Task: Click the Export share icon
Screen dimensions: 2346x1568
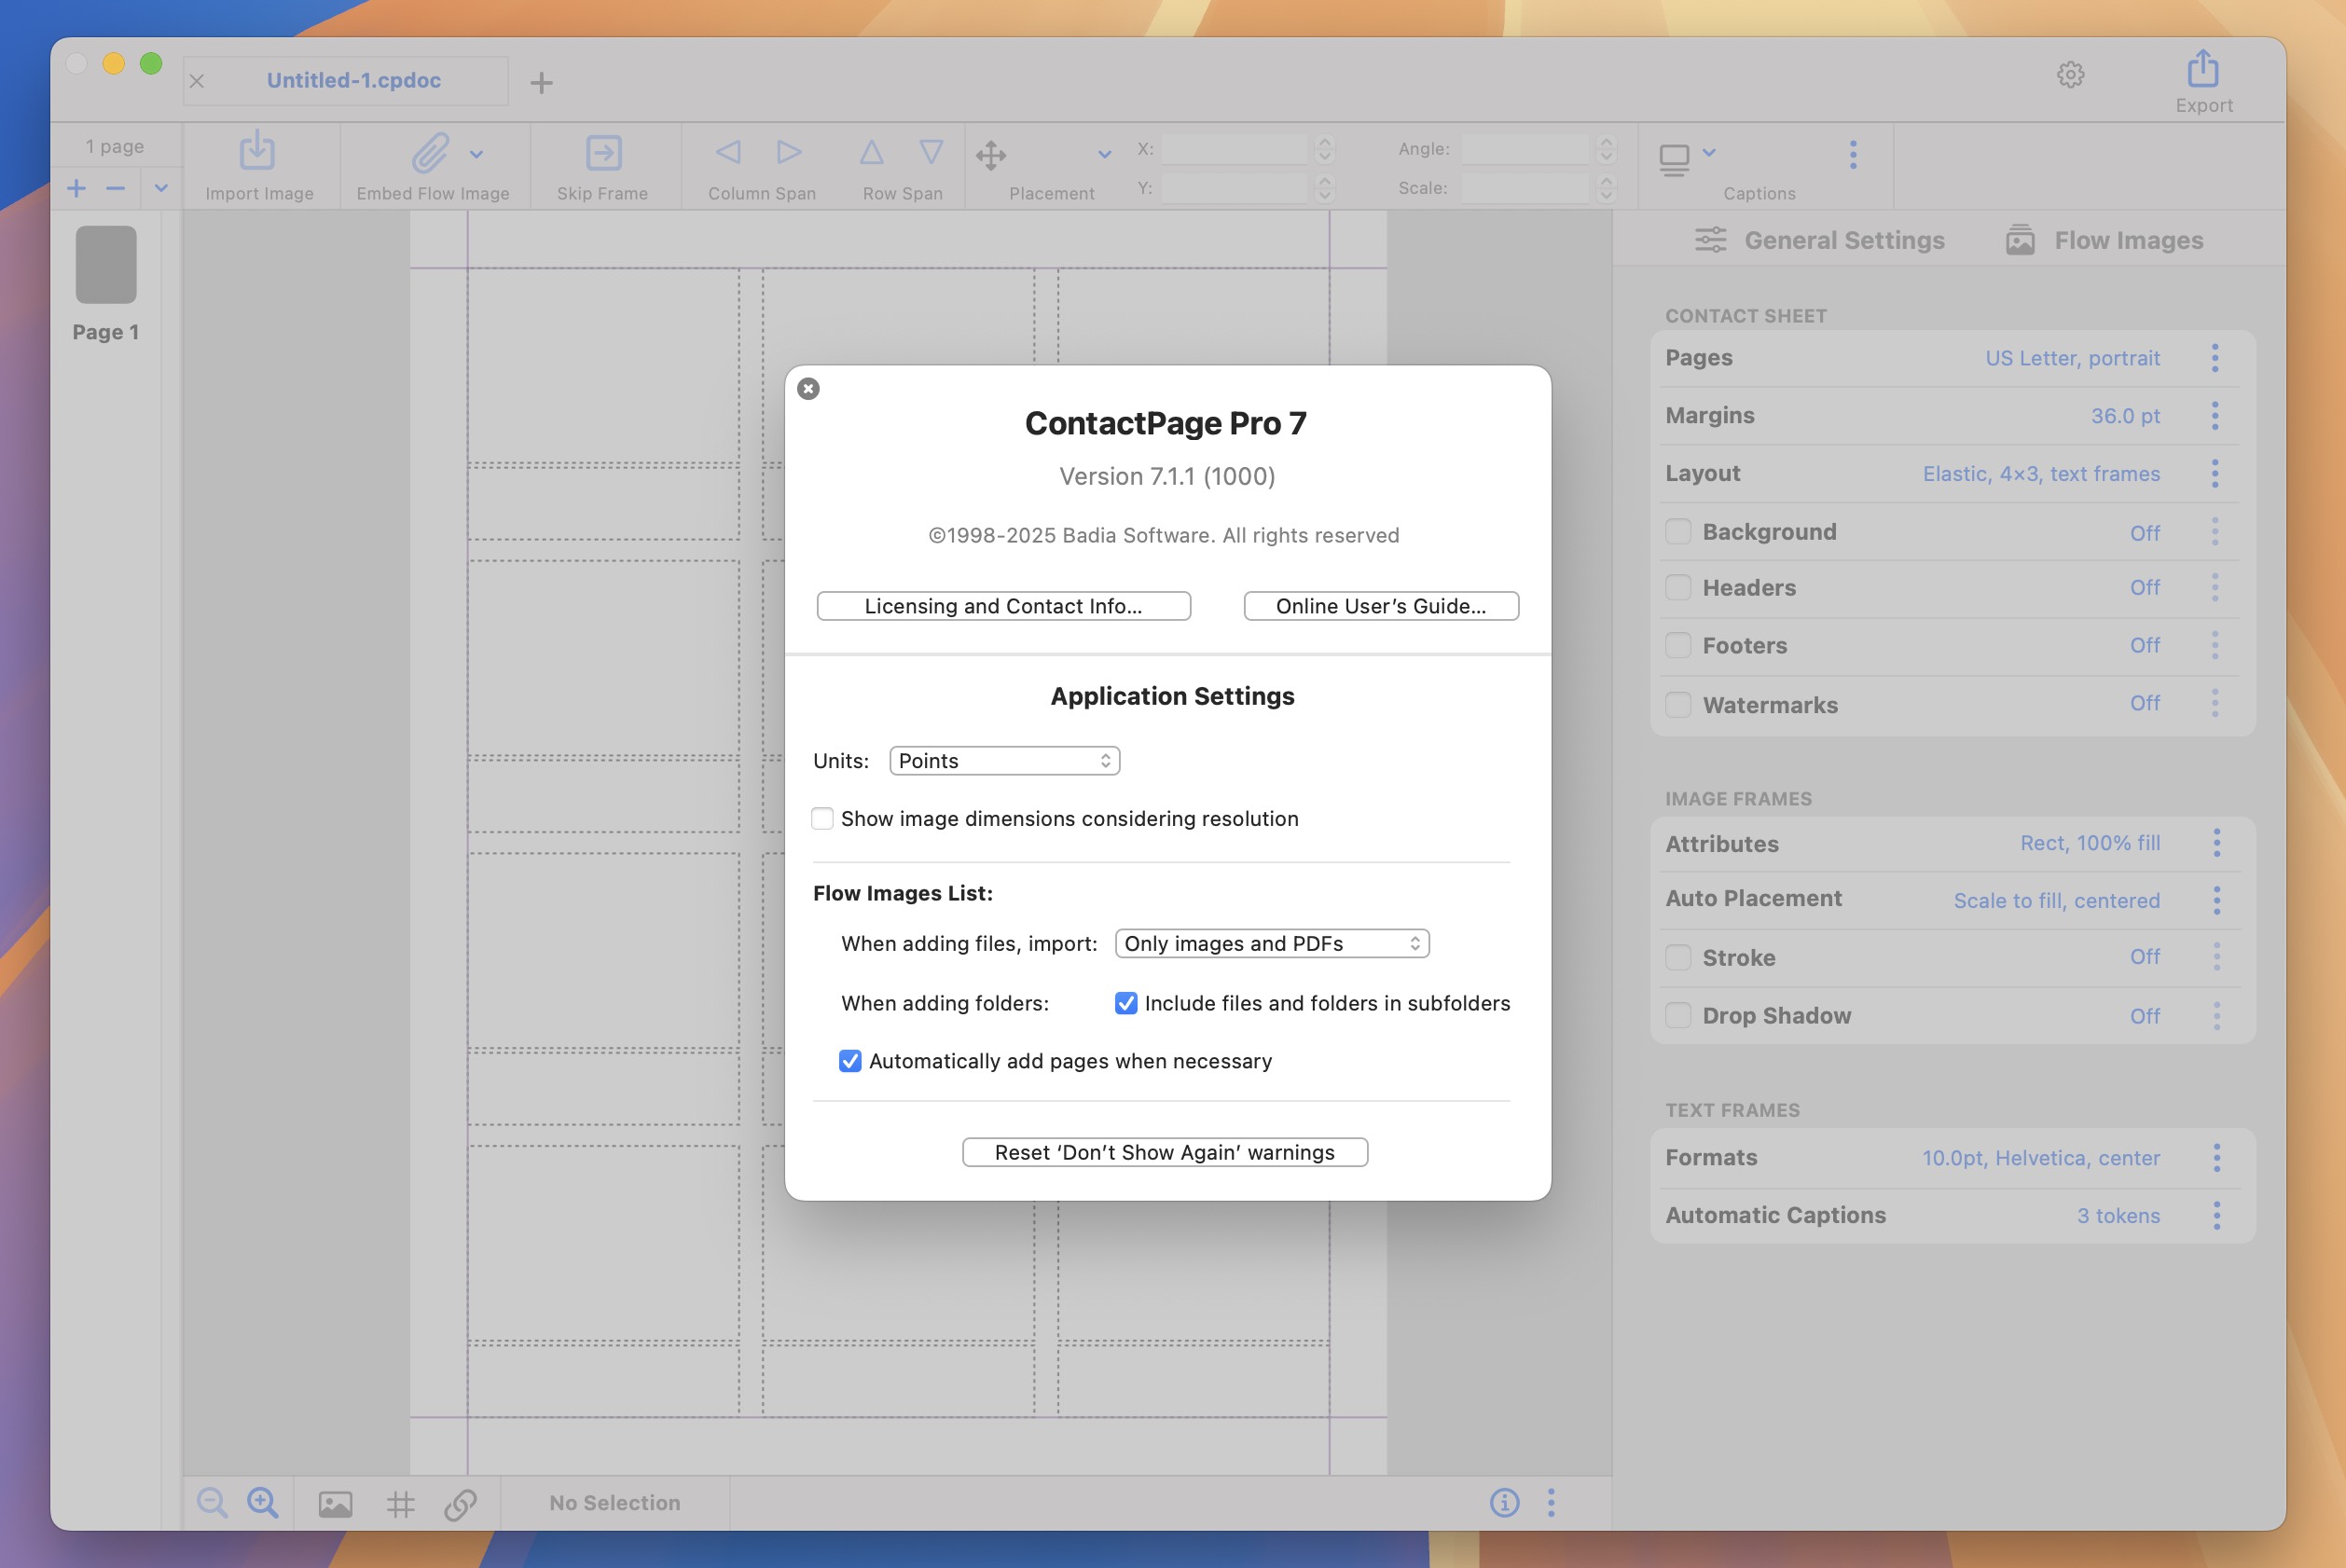Action: point(2203,68)
